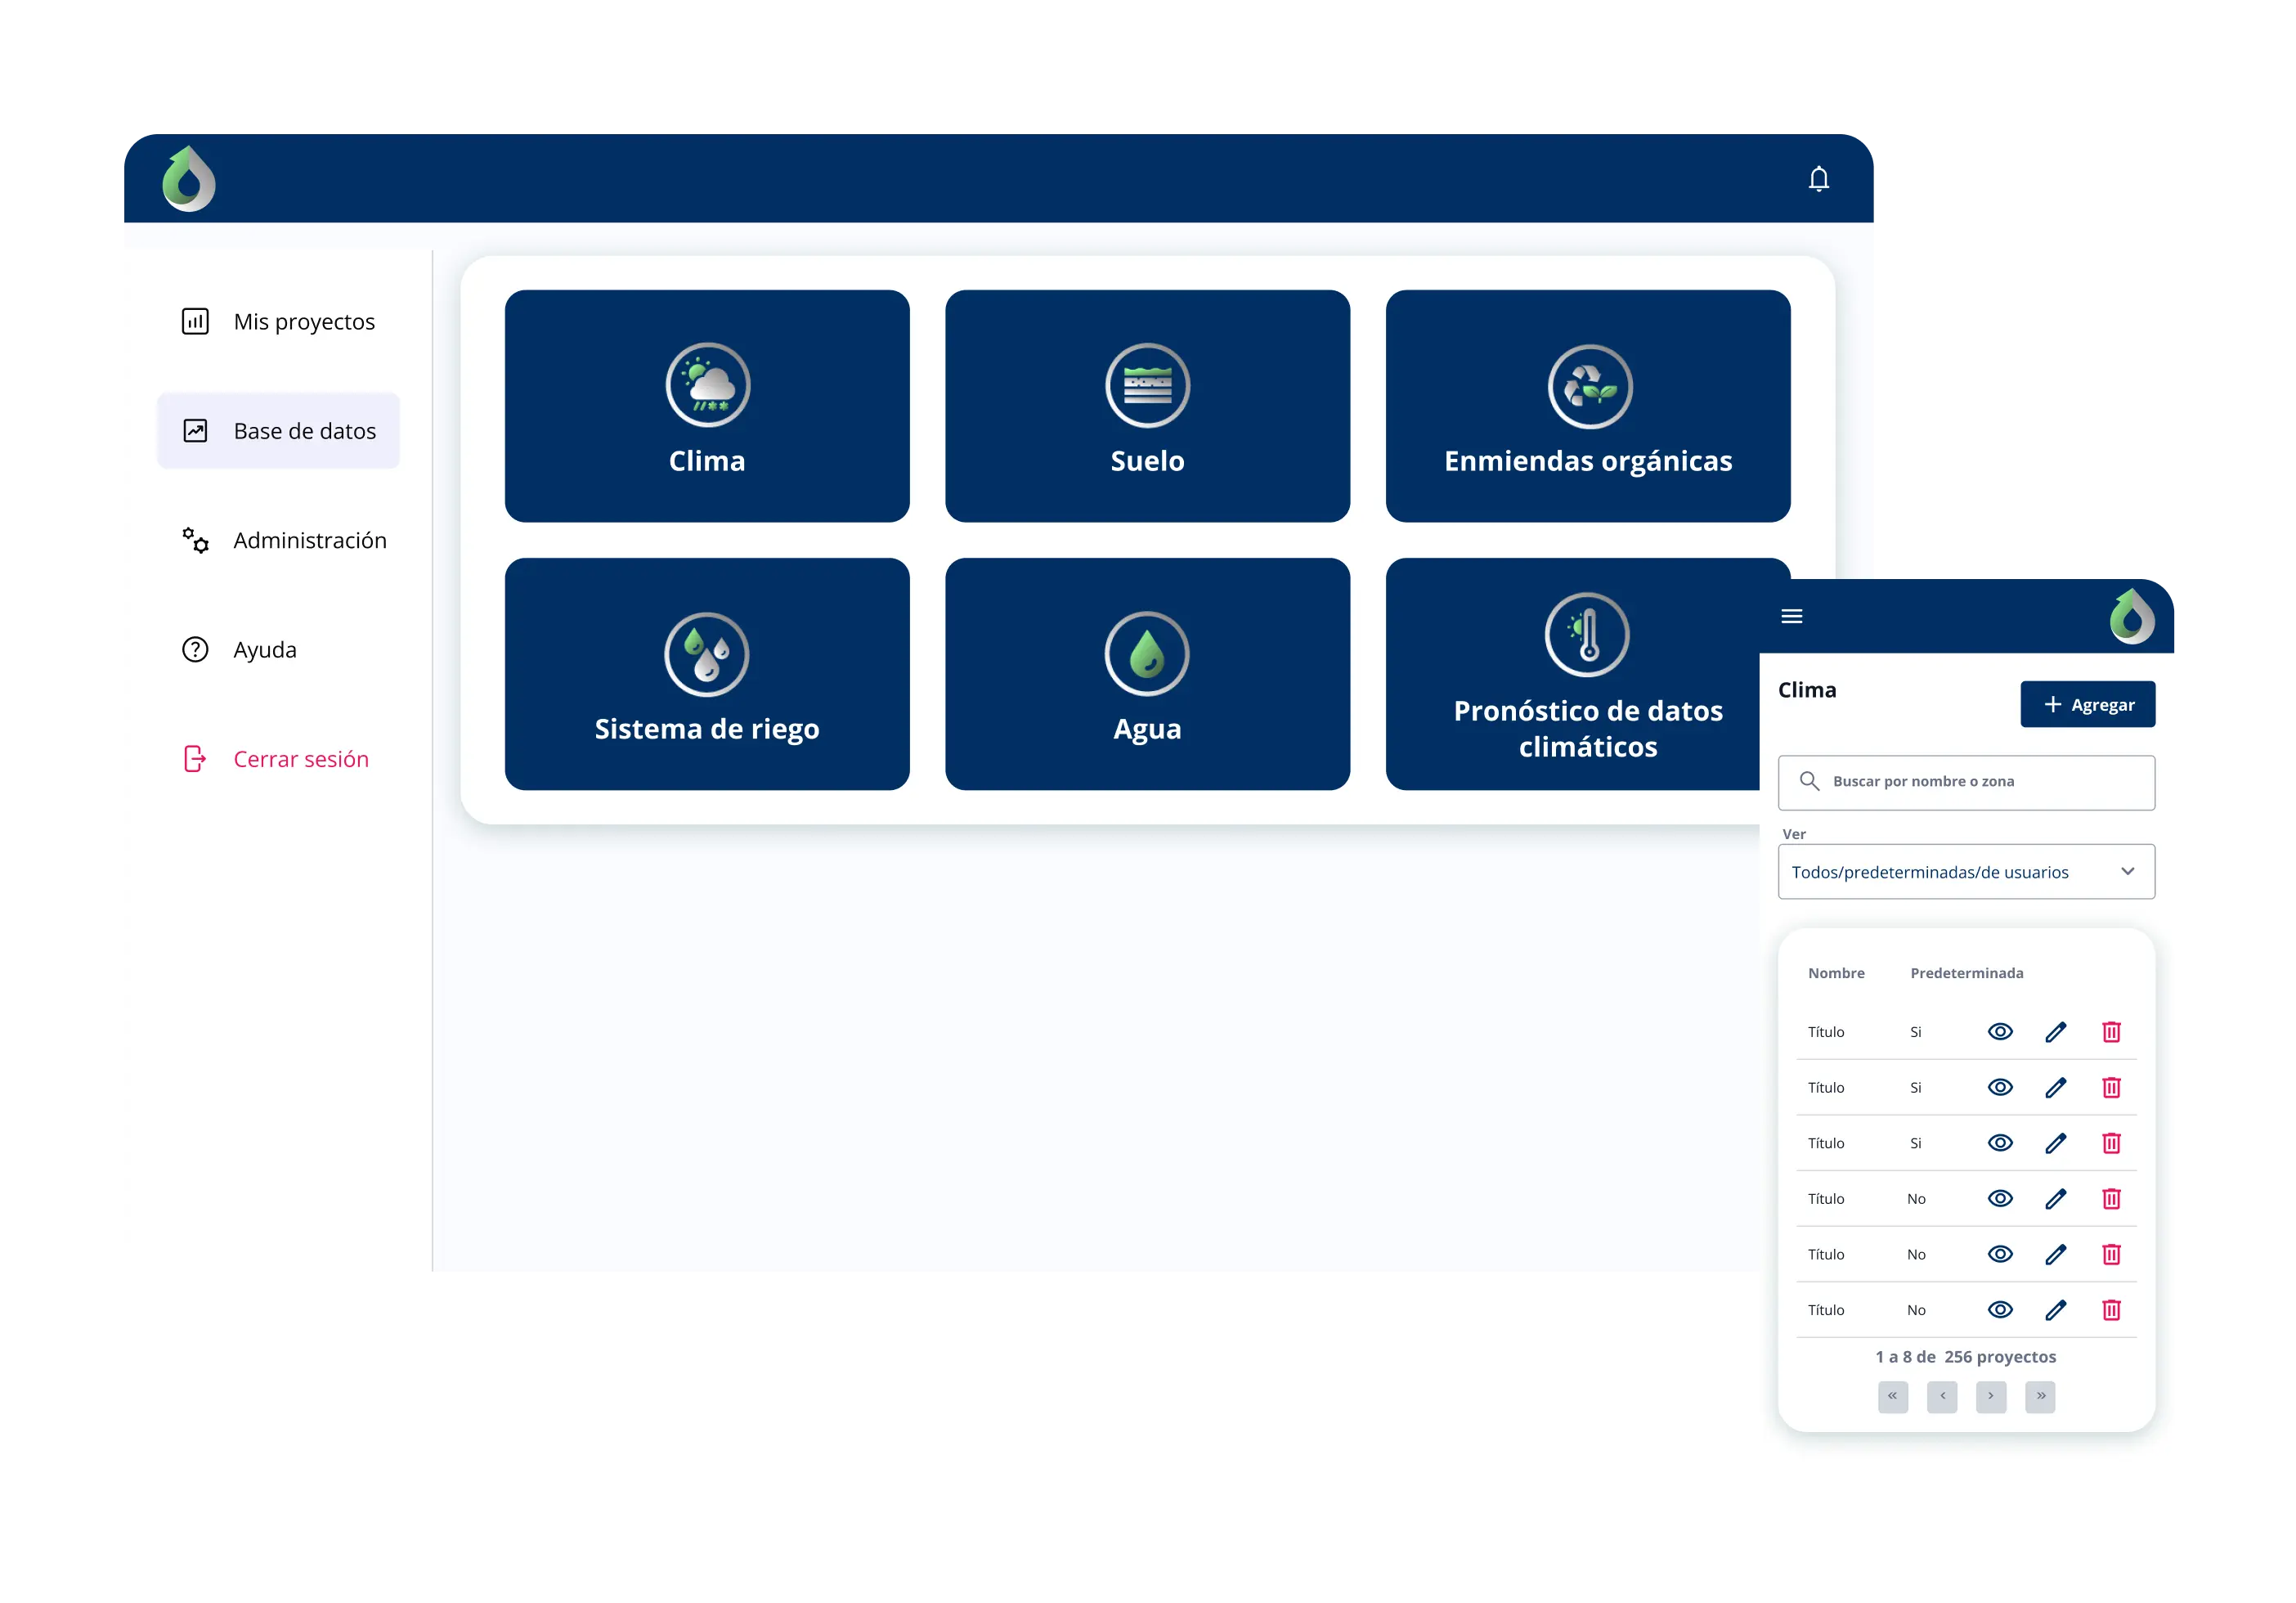This screenshot has height=1603, width=2296.
Task: Open the Sistema de riego card
Action: pyautogui.click(x=707, y=673)
